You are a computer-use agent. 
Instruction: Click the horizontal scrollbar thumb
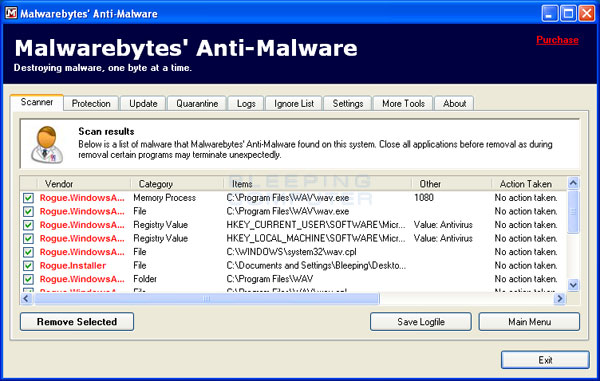pos(207,298)
